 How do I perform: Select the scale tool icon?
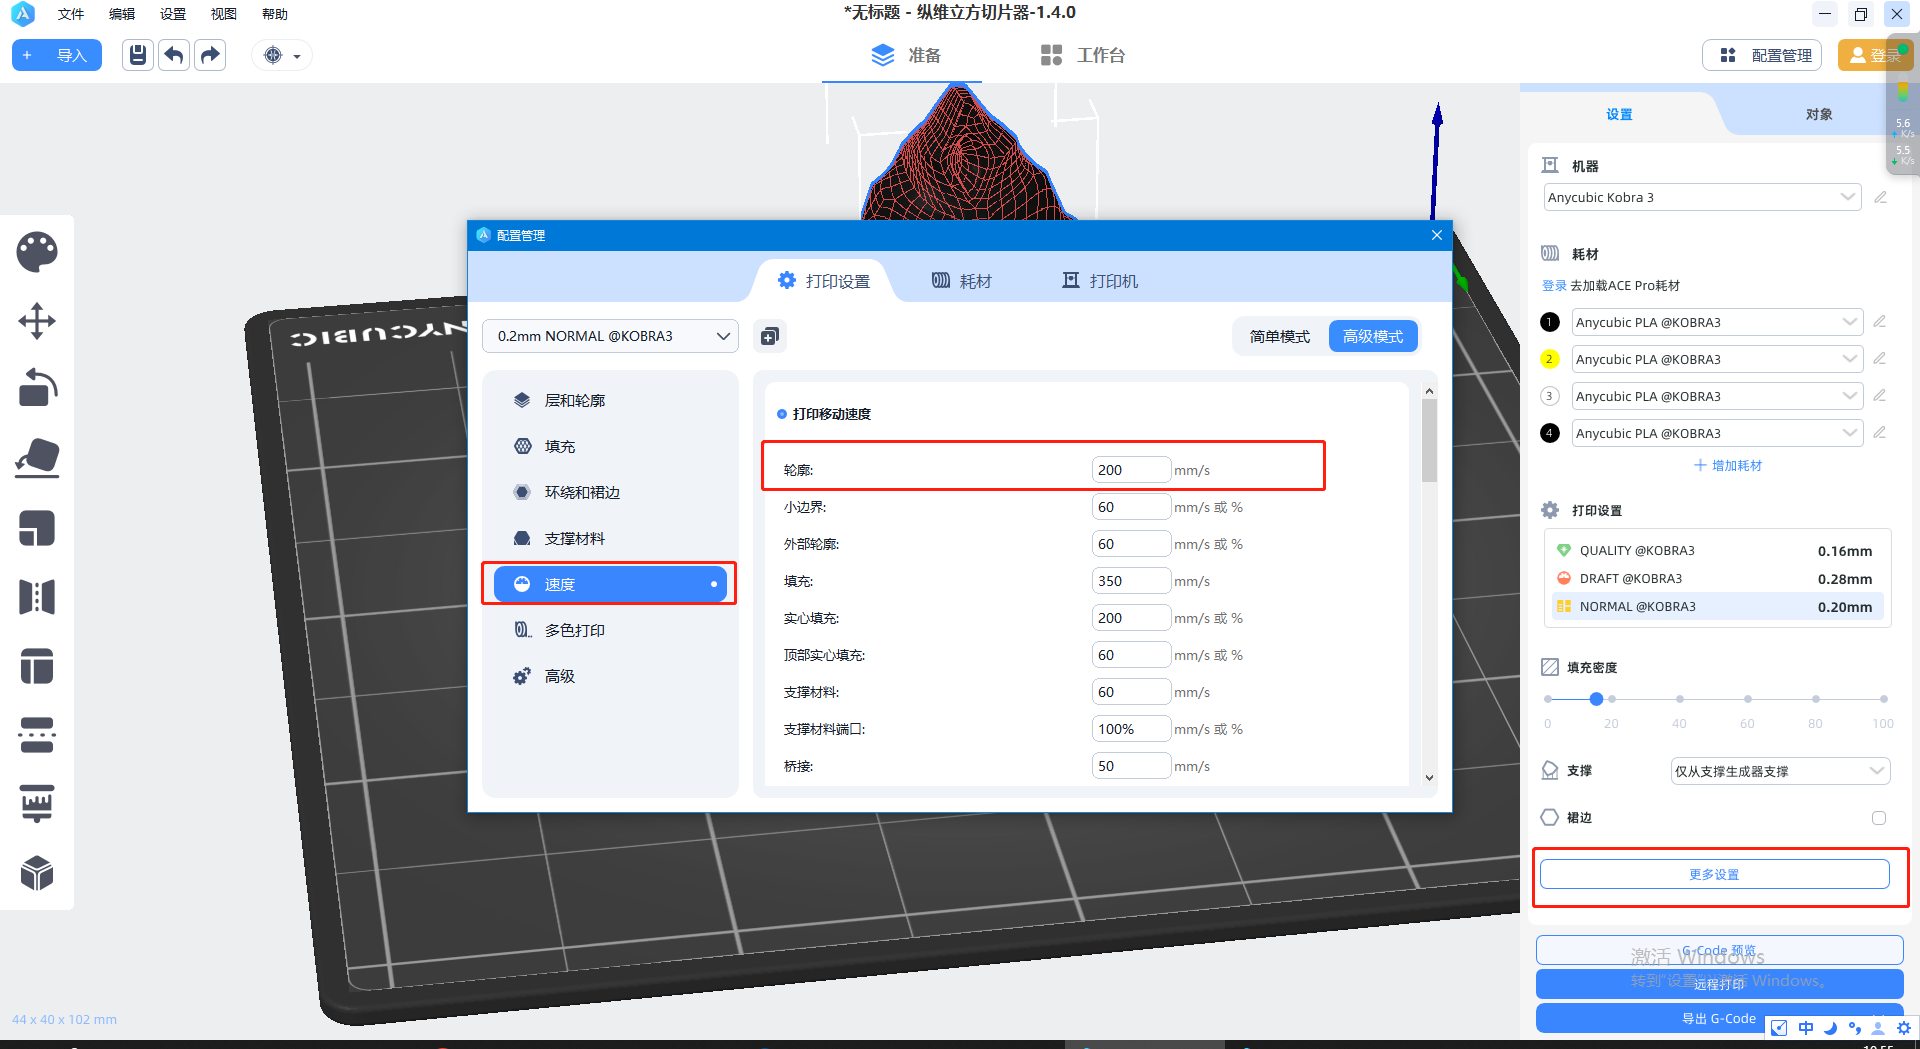(37, 528)
